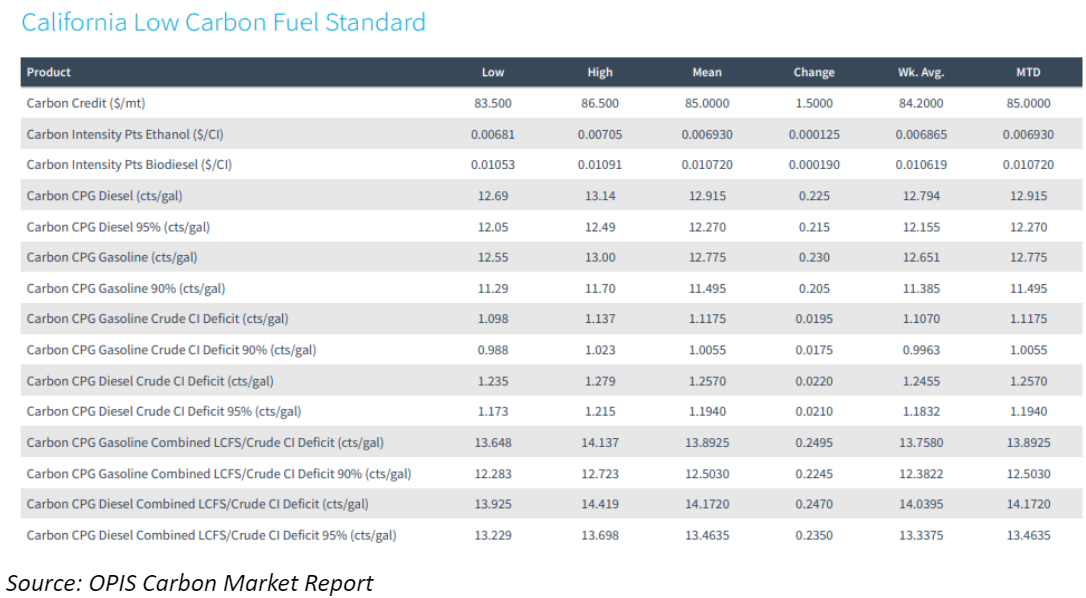The width and height of the screenshot is (1086, 598).
Task: Select Gasoline Combined 90% high value 12.723
Action: (x=600, y=474)
